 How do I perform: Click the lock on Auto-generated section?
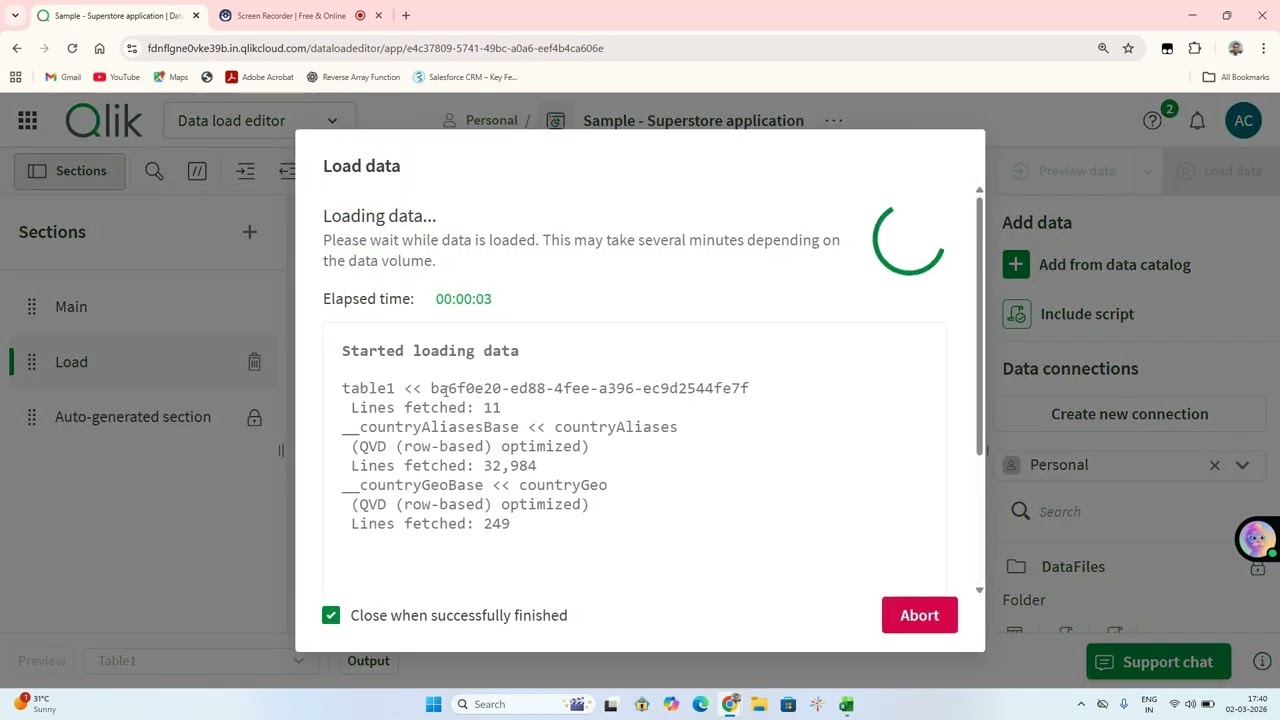tap(254, 417)
